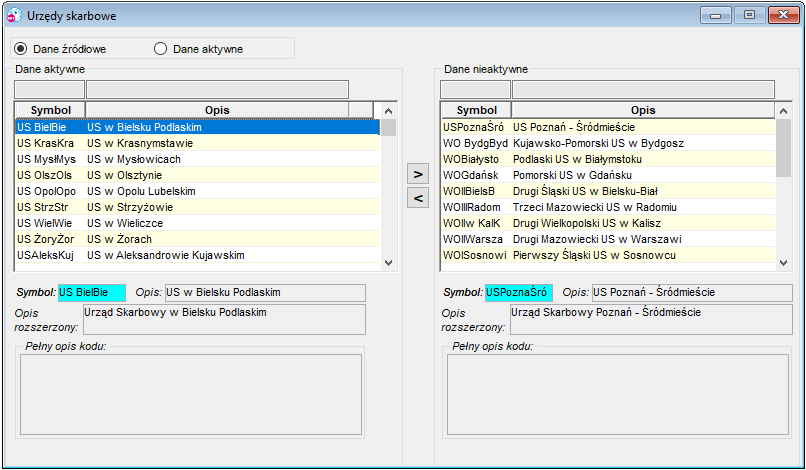Select row Kujawsko-Pomorski US w Bydgosz

coord(609,143)
